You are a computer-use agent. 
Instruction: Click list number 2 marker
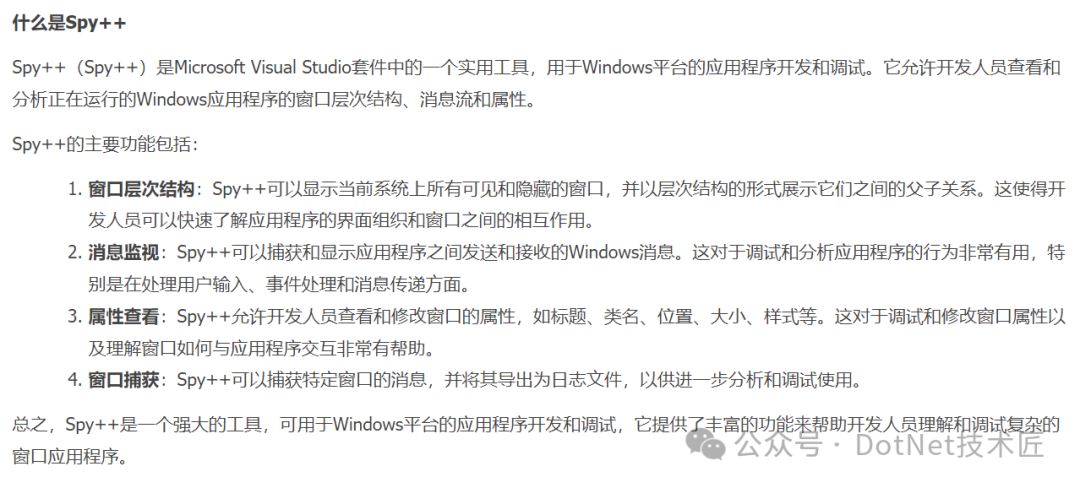(x=75, y=253)
